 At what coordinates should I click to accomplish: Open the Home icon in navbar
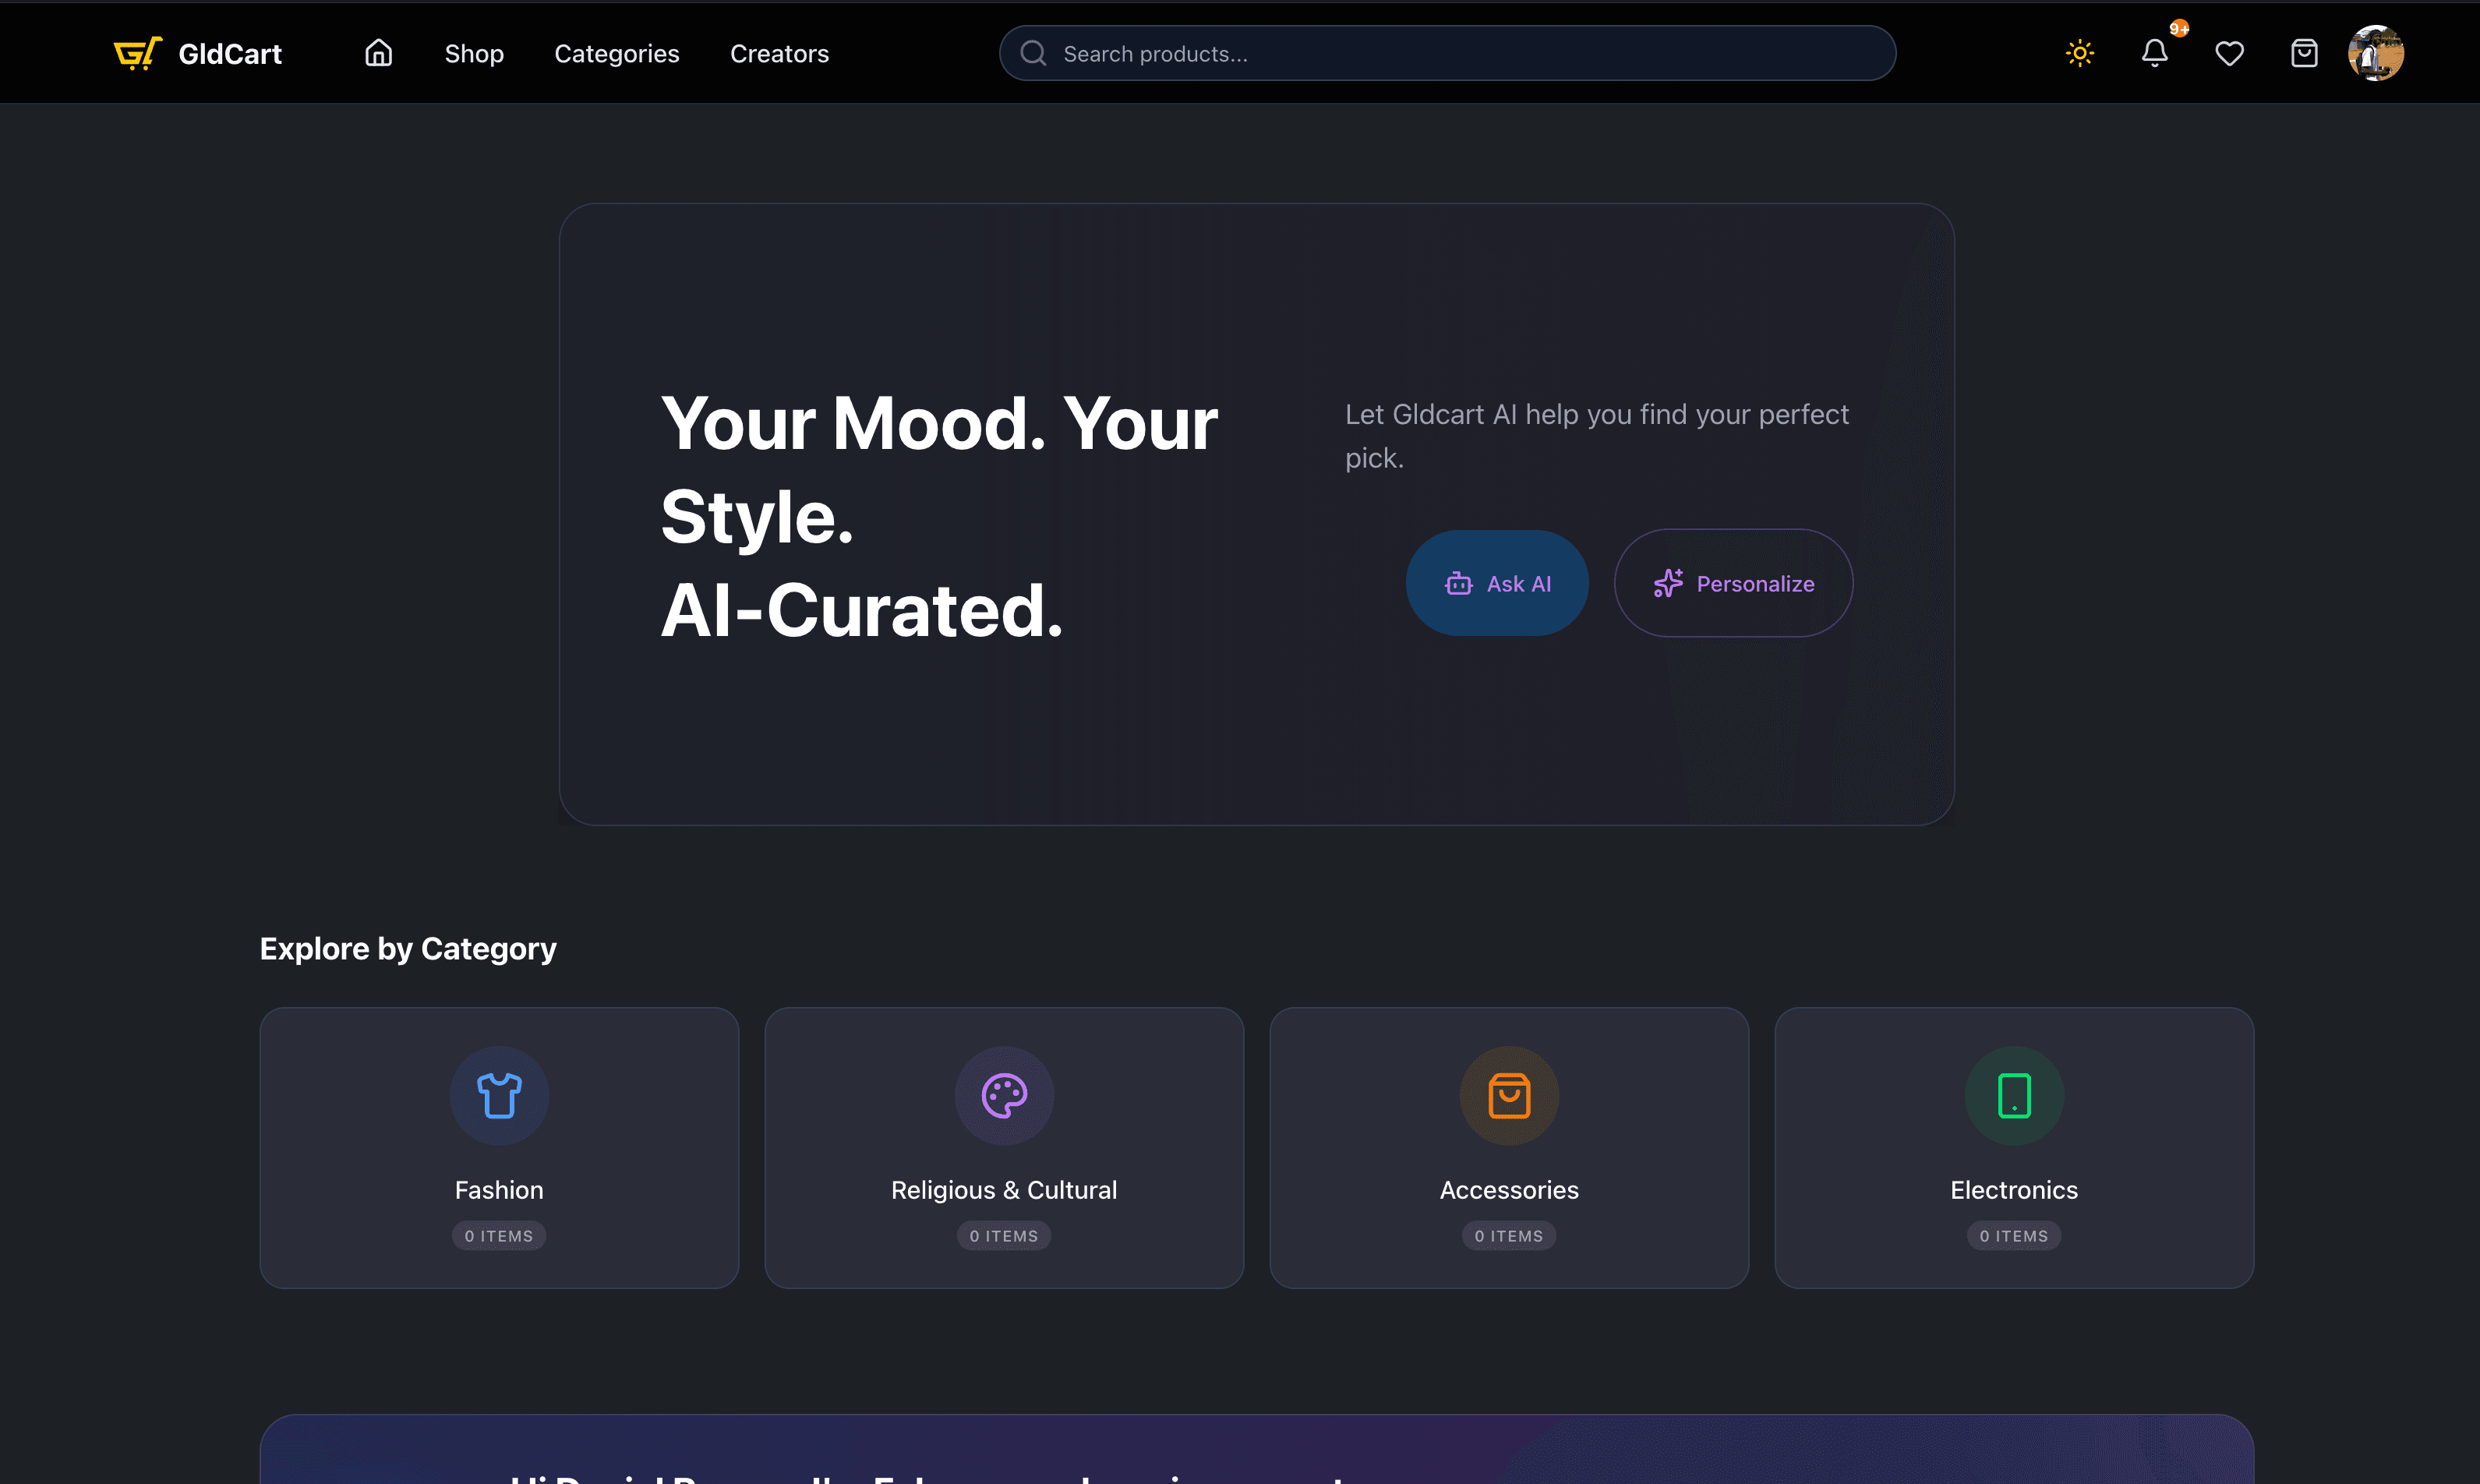click(x=378, y=53)
